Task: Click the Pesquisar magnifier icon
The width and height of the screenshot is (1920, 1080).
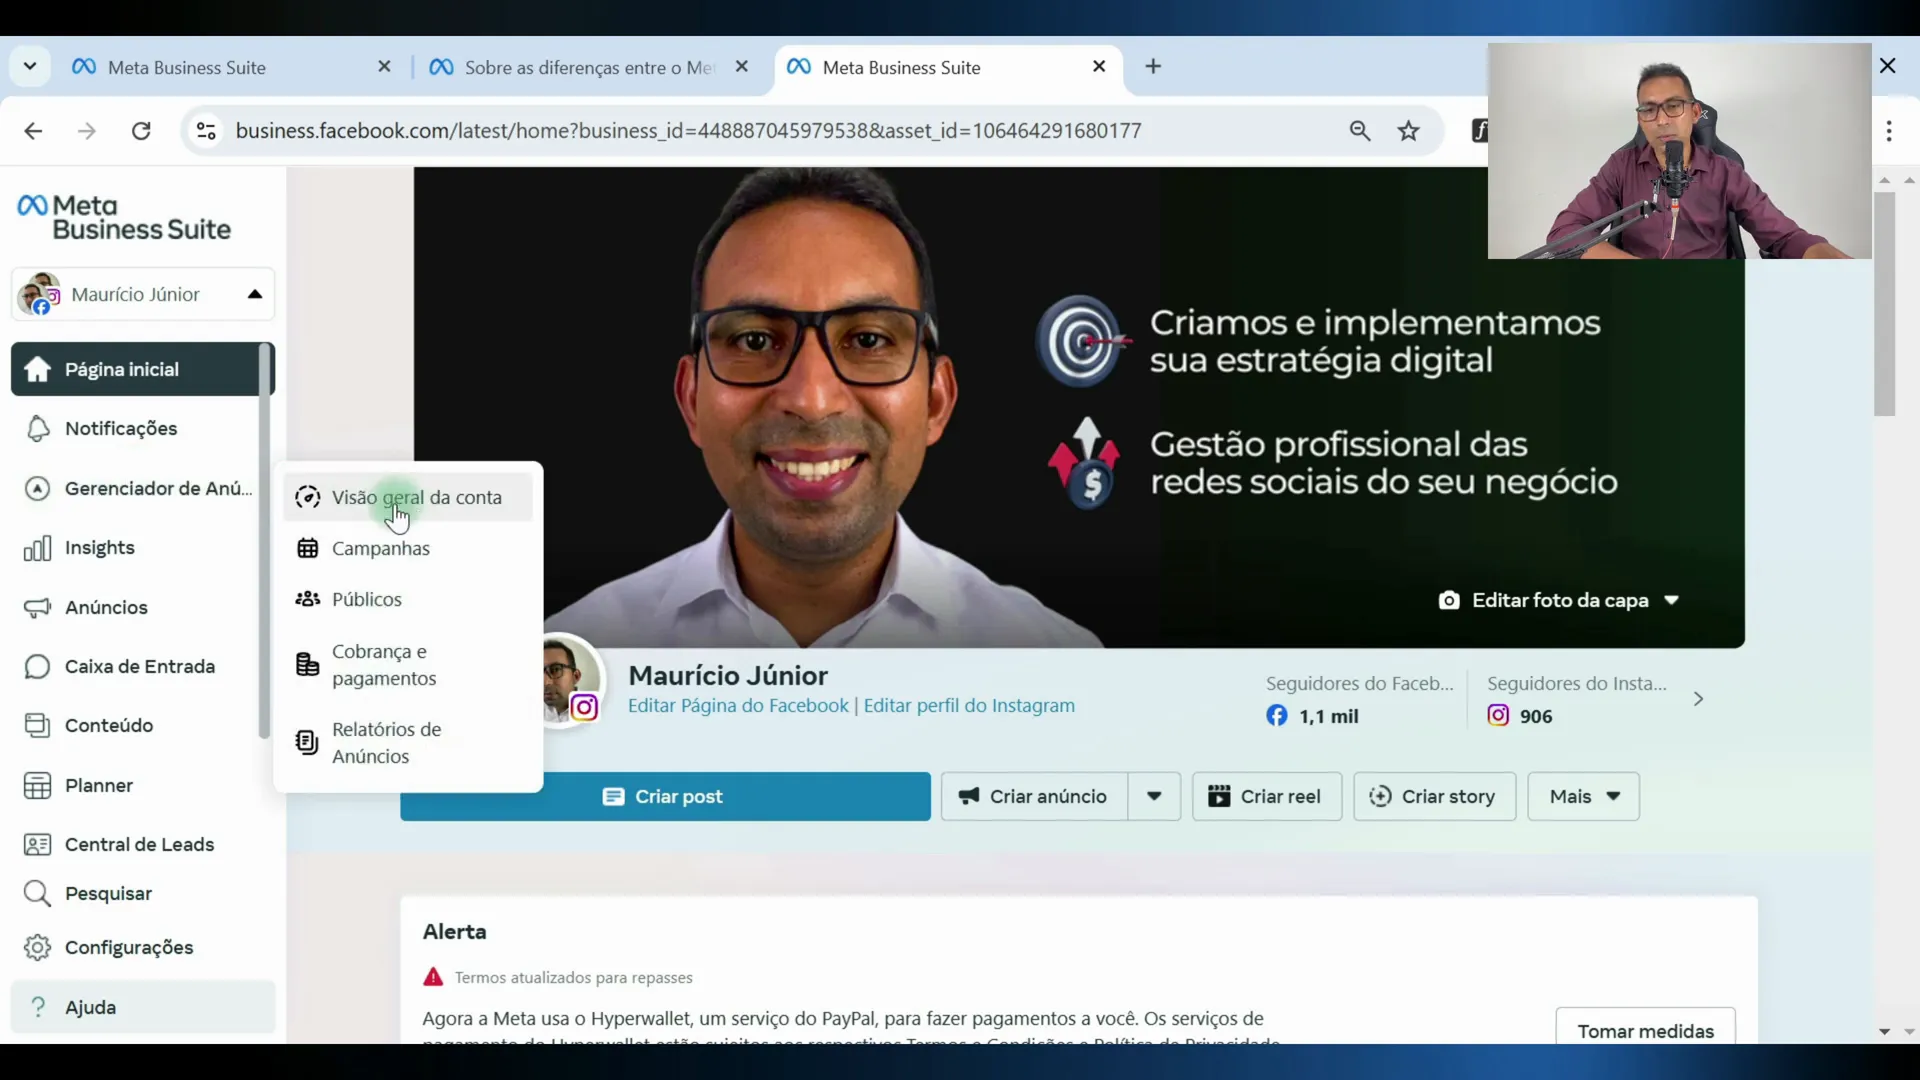Action: [x=37, y=894]
